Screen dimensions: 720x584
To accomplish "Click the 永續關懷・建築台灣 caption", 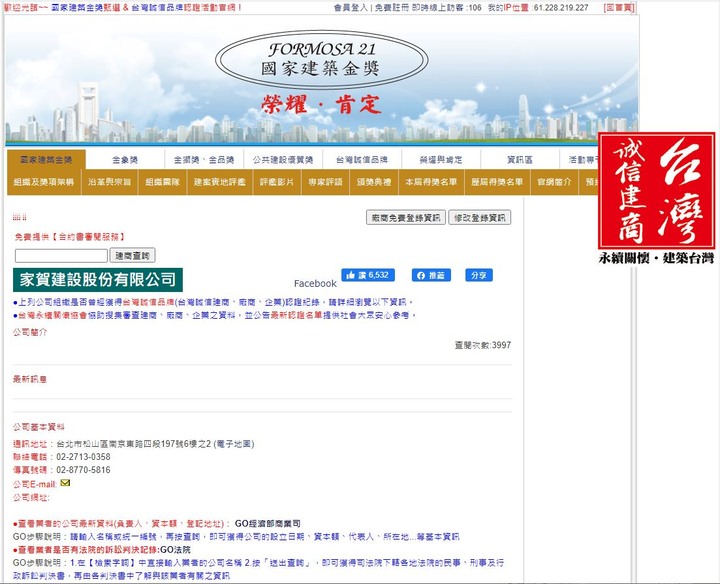I will [657, 258].
